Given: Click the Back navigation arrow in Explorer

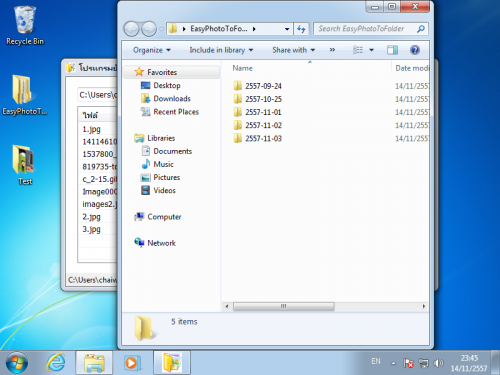Looking at the screenshot, I should pos(131,29).
